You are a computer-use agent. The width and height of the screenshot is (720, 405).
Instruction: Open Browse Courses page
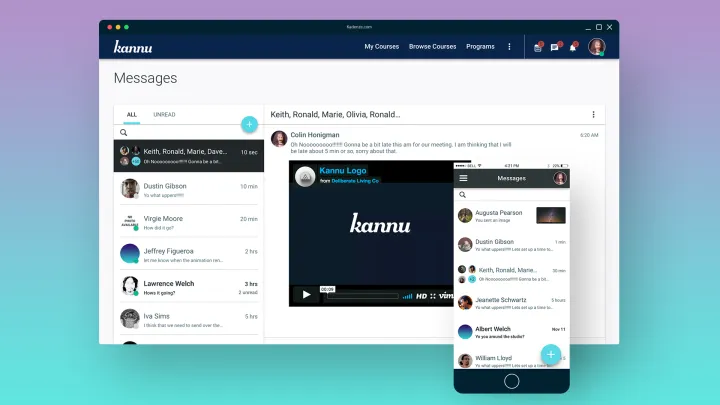[432, 47]
